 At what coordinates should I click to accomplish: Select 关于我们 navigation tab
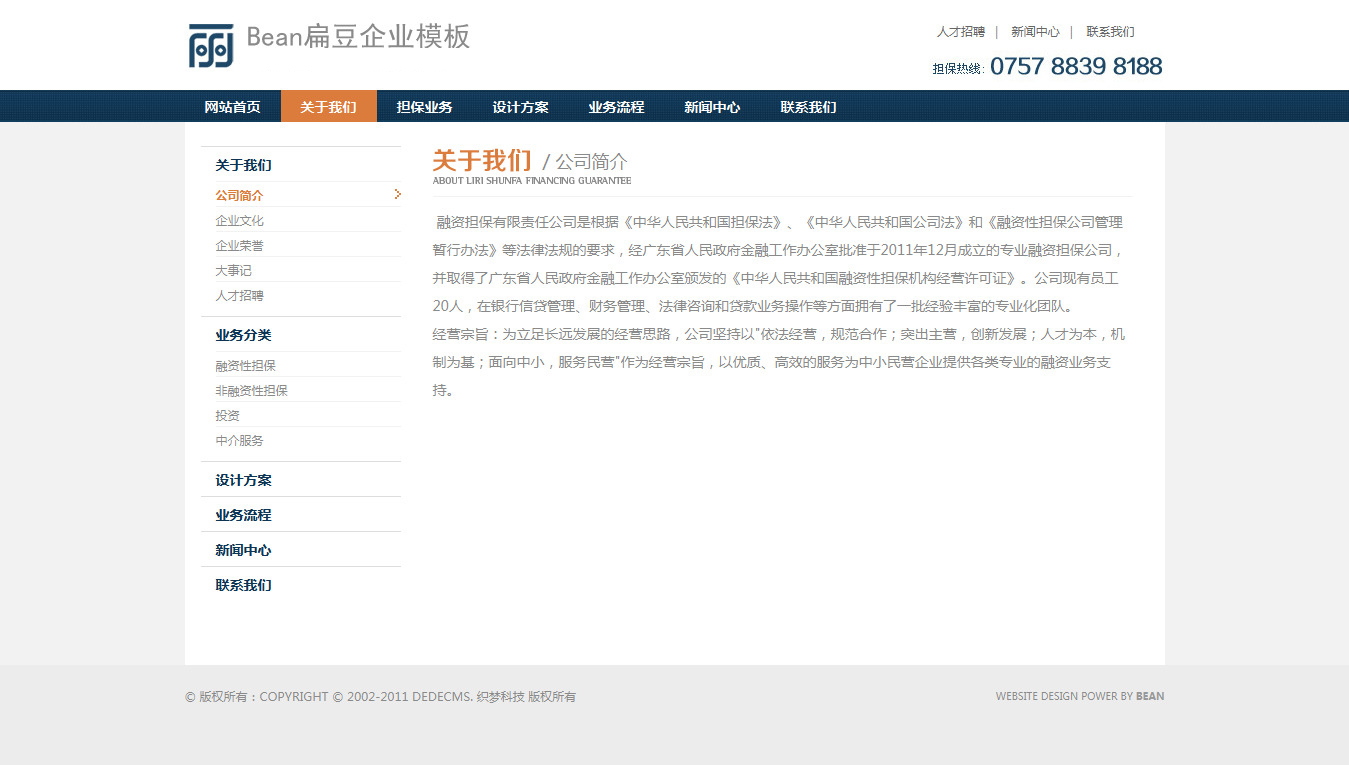pos(328,107)
